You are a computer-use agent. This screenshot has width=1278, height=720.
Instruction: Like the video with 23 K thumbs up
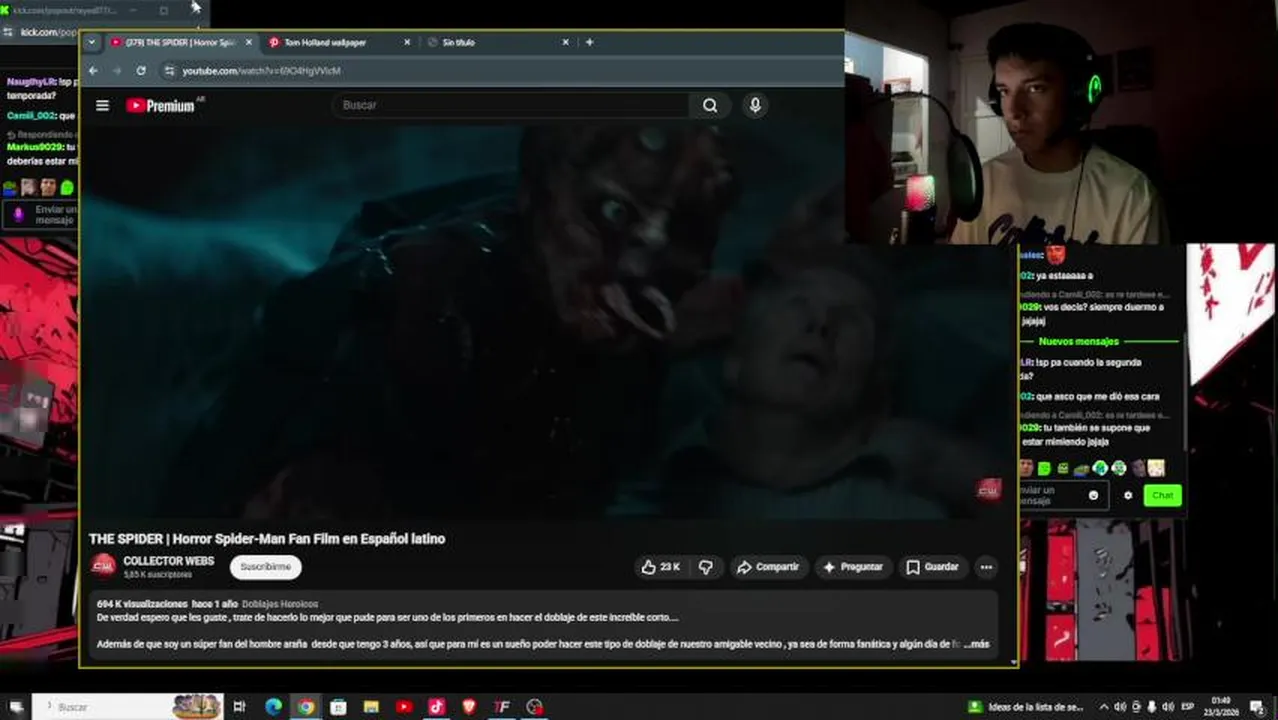(x=660, y=567)
